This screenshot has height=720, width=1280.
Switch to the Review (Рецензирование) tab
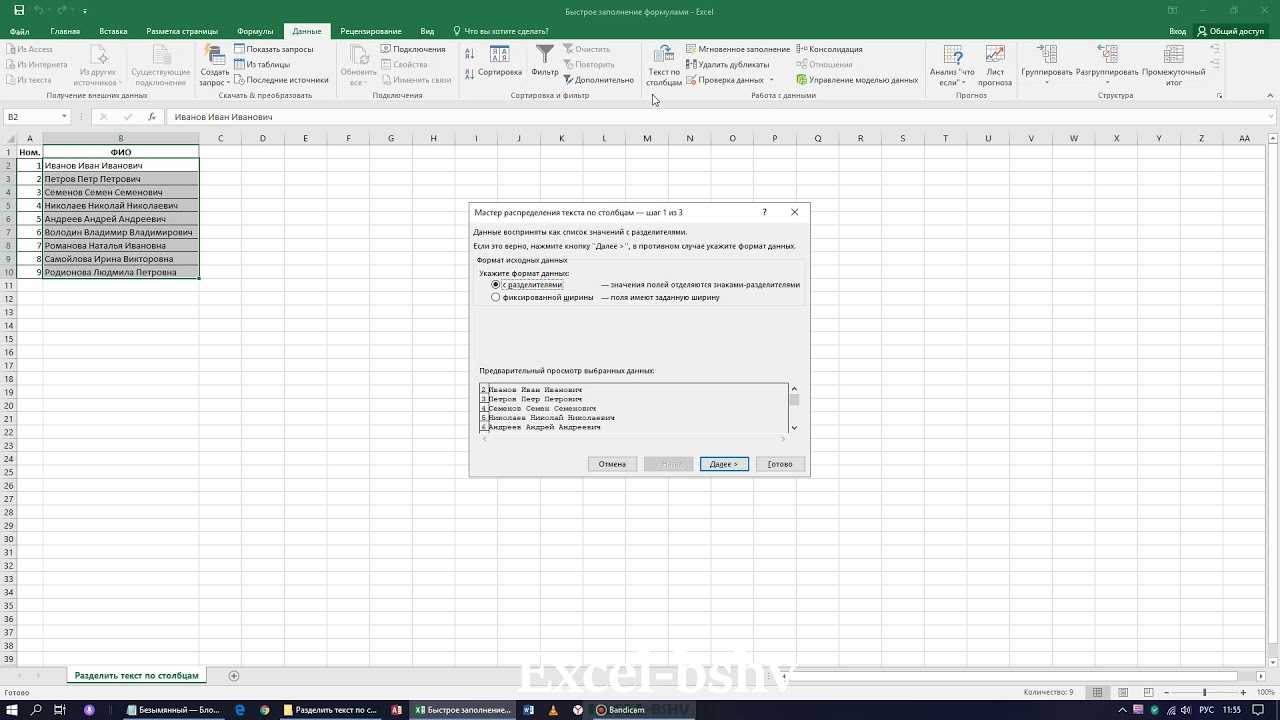[x=371, y=31]
